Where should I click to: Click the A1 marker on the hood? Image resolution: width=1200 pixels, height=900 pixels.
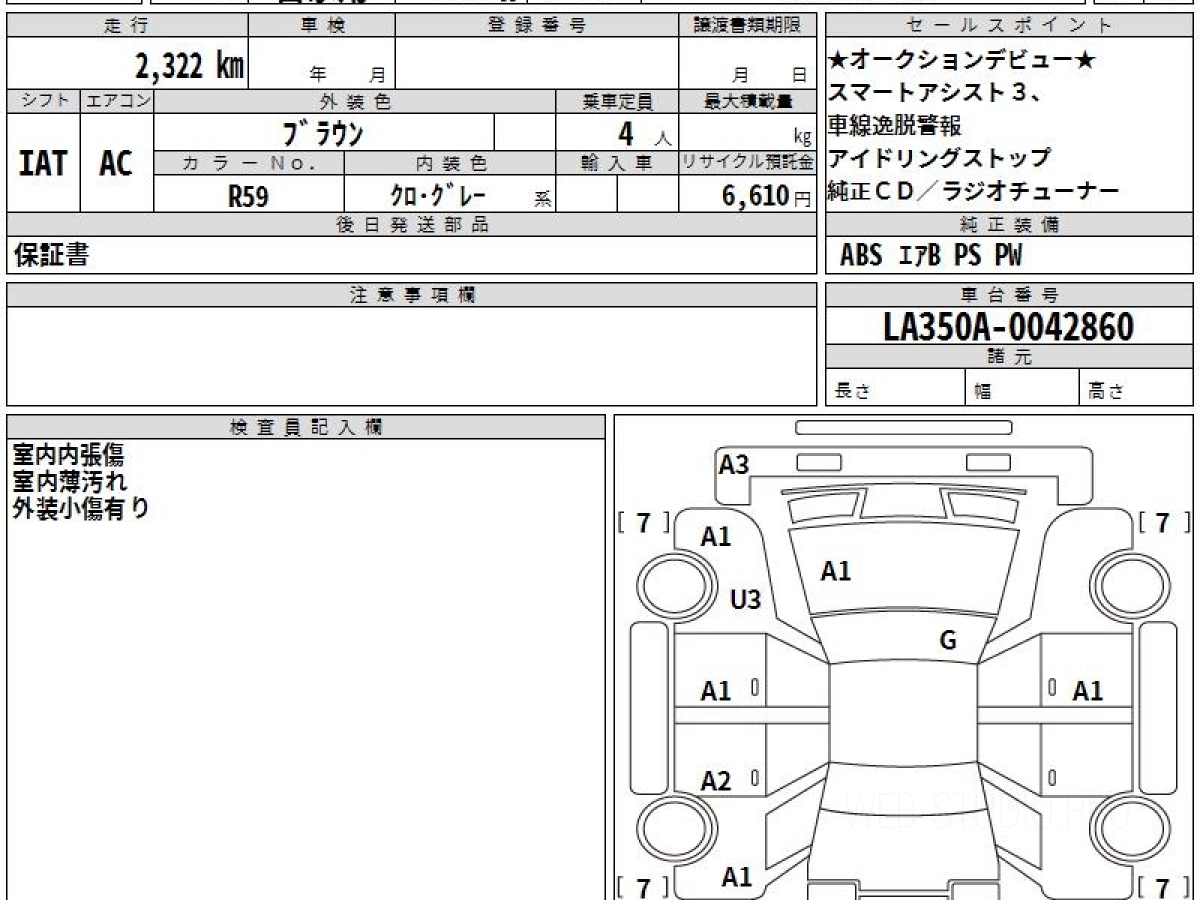837,571
